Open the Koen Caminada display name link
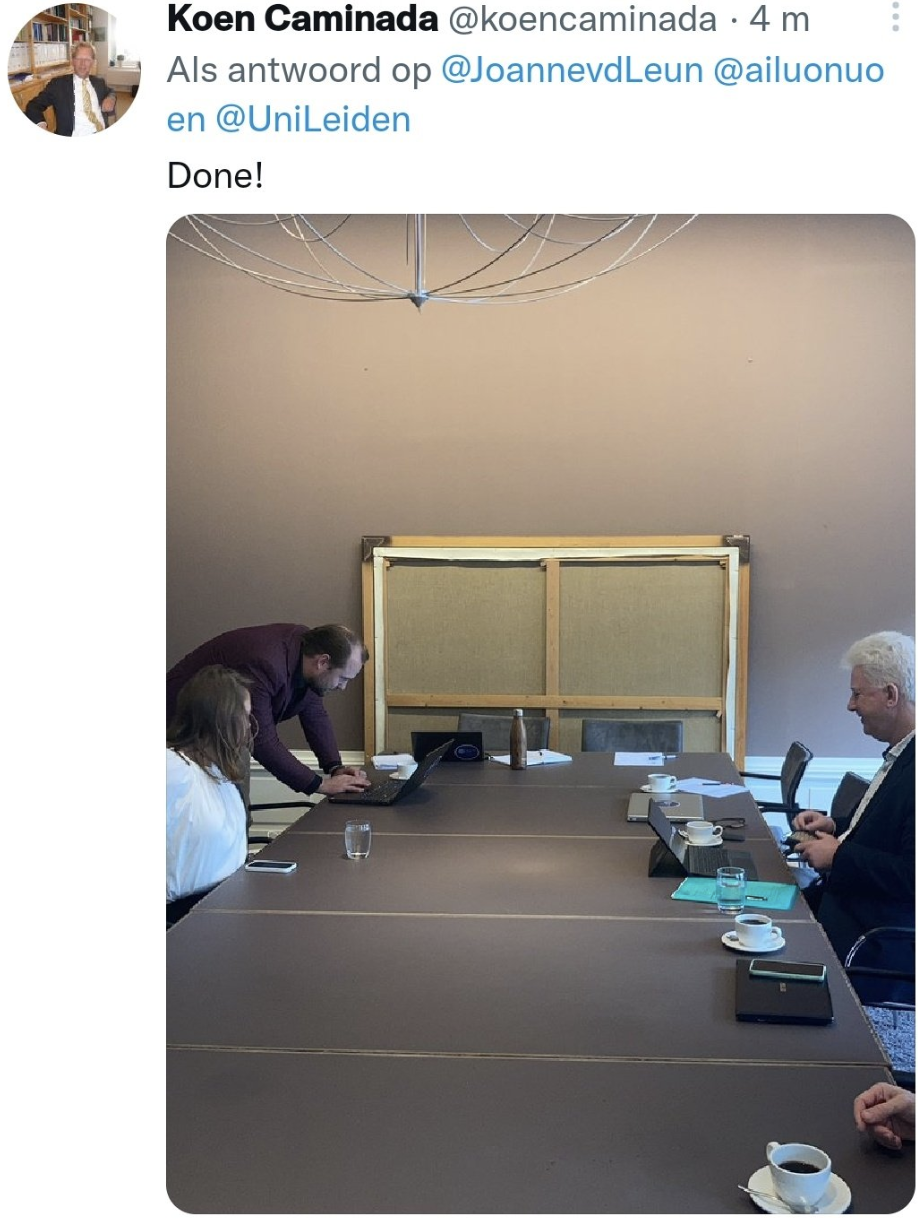Image resolution: width=918 pixels, height=1230 pixels. [x=303, y=18]
